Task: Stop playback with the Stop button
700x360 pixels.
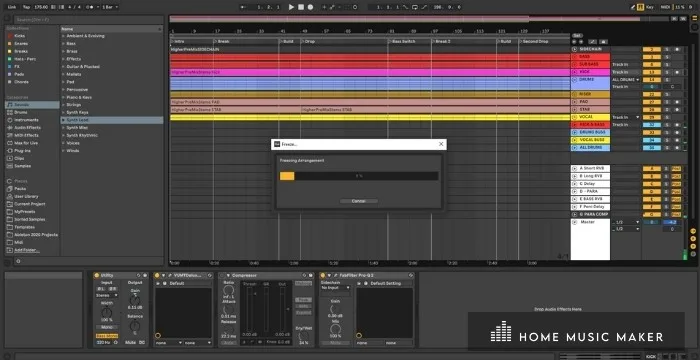Action: [x=301, y=7]
